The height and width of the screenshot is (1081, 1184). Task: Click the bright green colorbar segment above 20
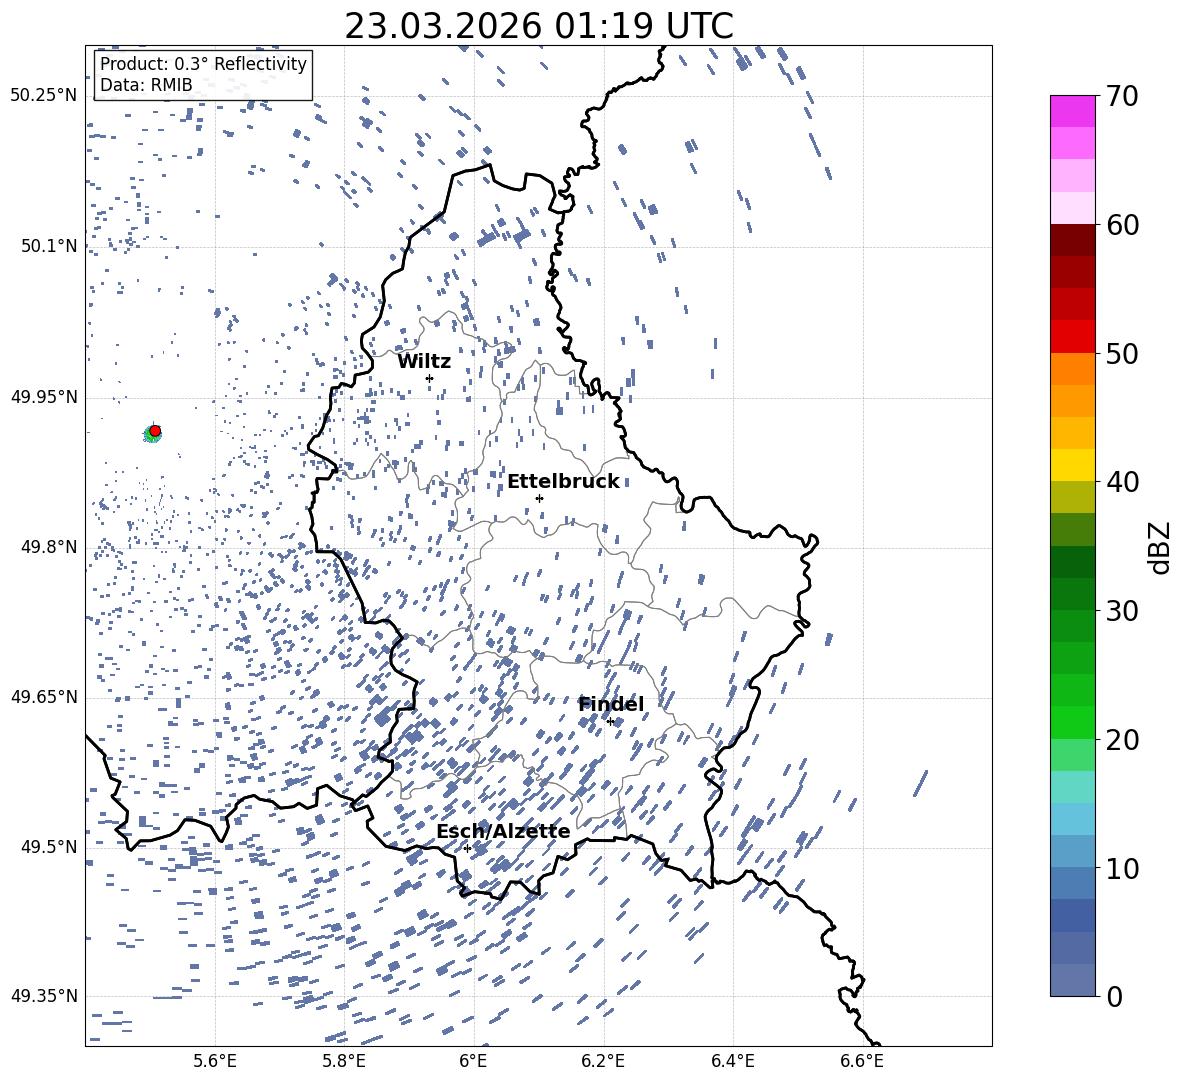[x=1073, y=722]
